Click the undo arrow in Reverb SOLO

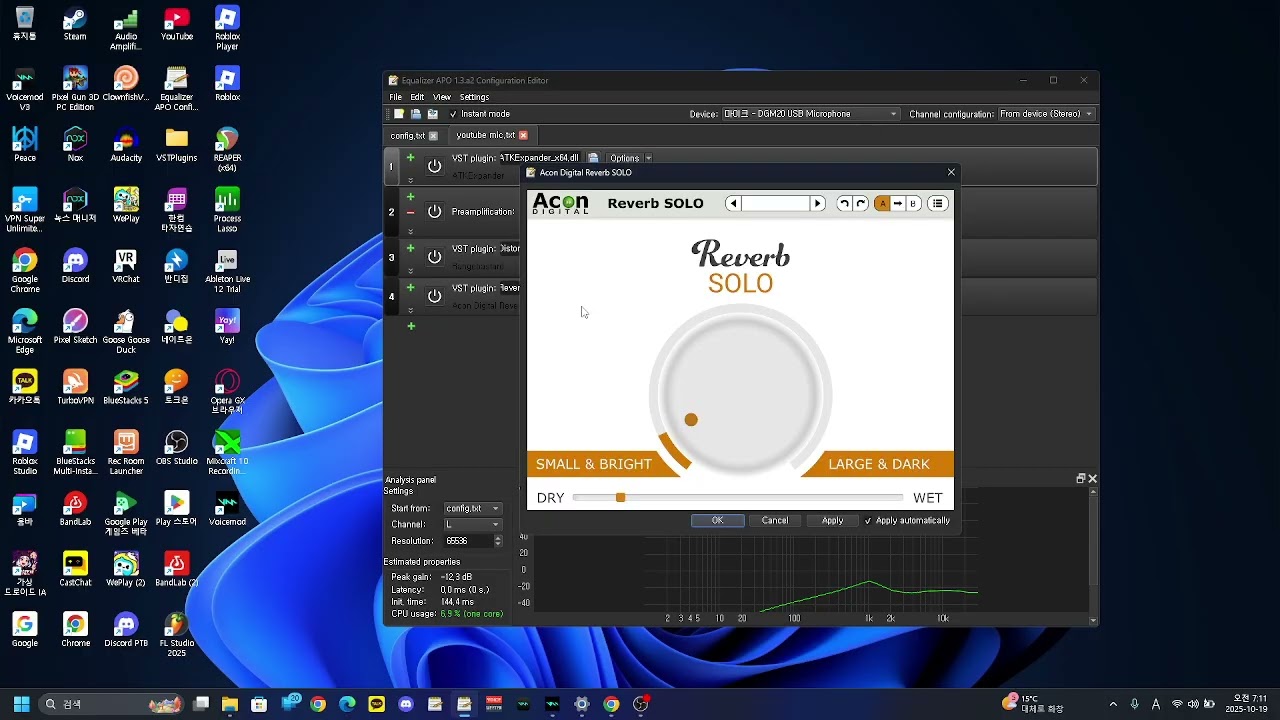coord(844,203)
